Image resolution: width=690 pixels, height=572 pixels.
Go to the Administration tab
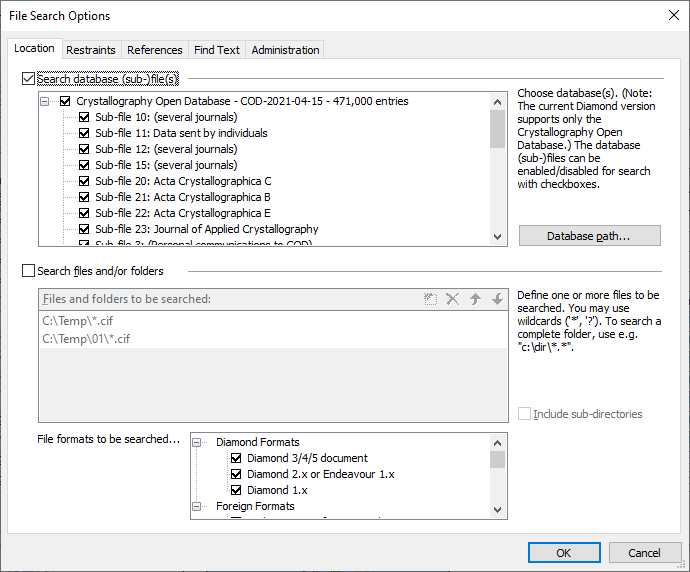[285, 50]
